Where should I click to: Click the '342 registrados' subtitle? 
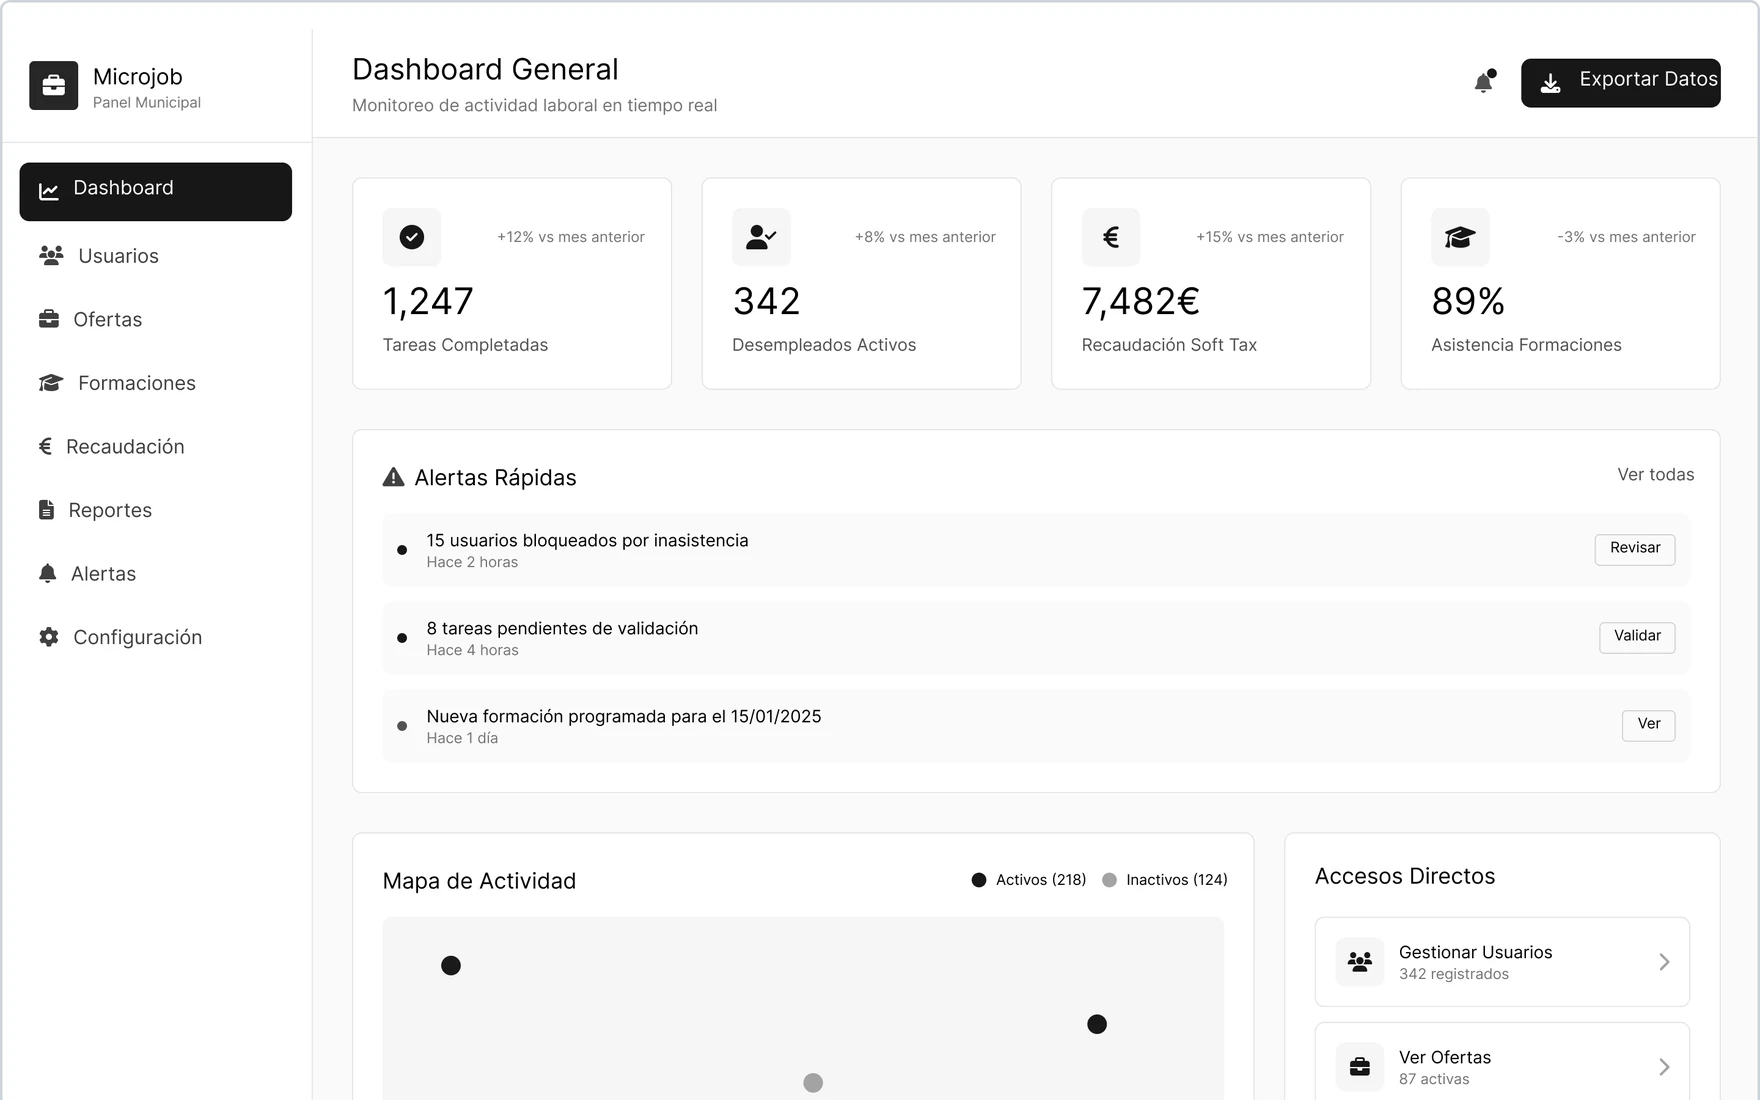point(1454,974)
